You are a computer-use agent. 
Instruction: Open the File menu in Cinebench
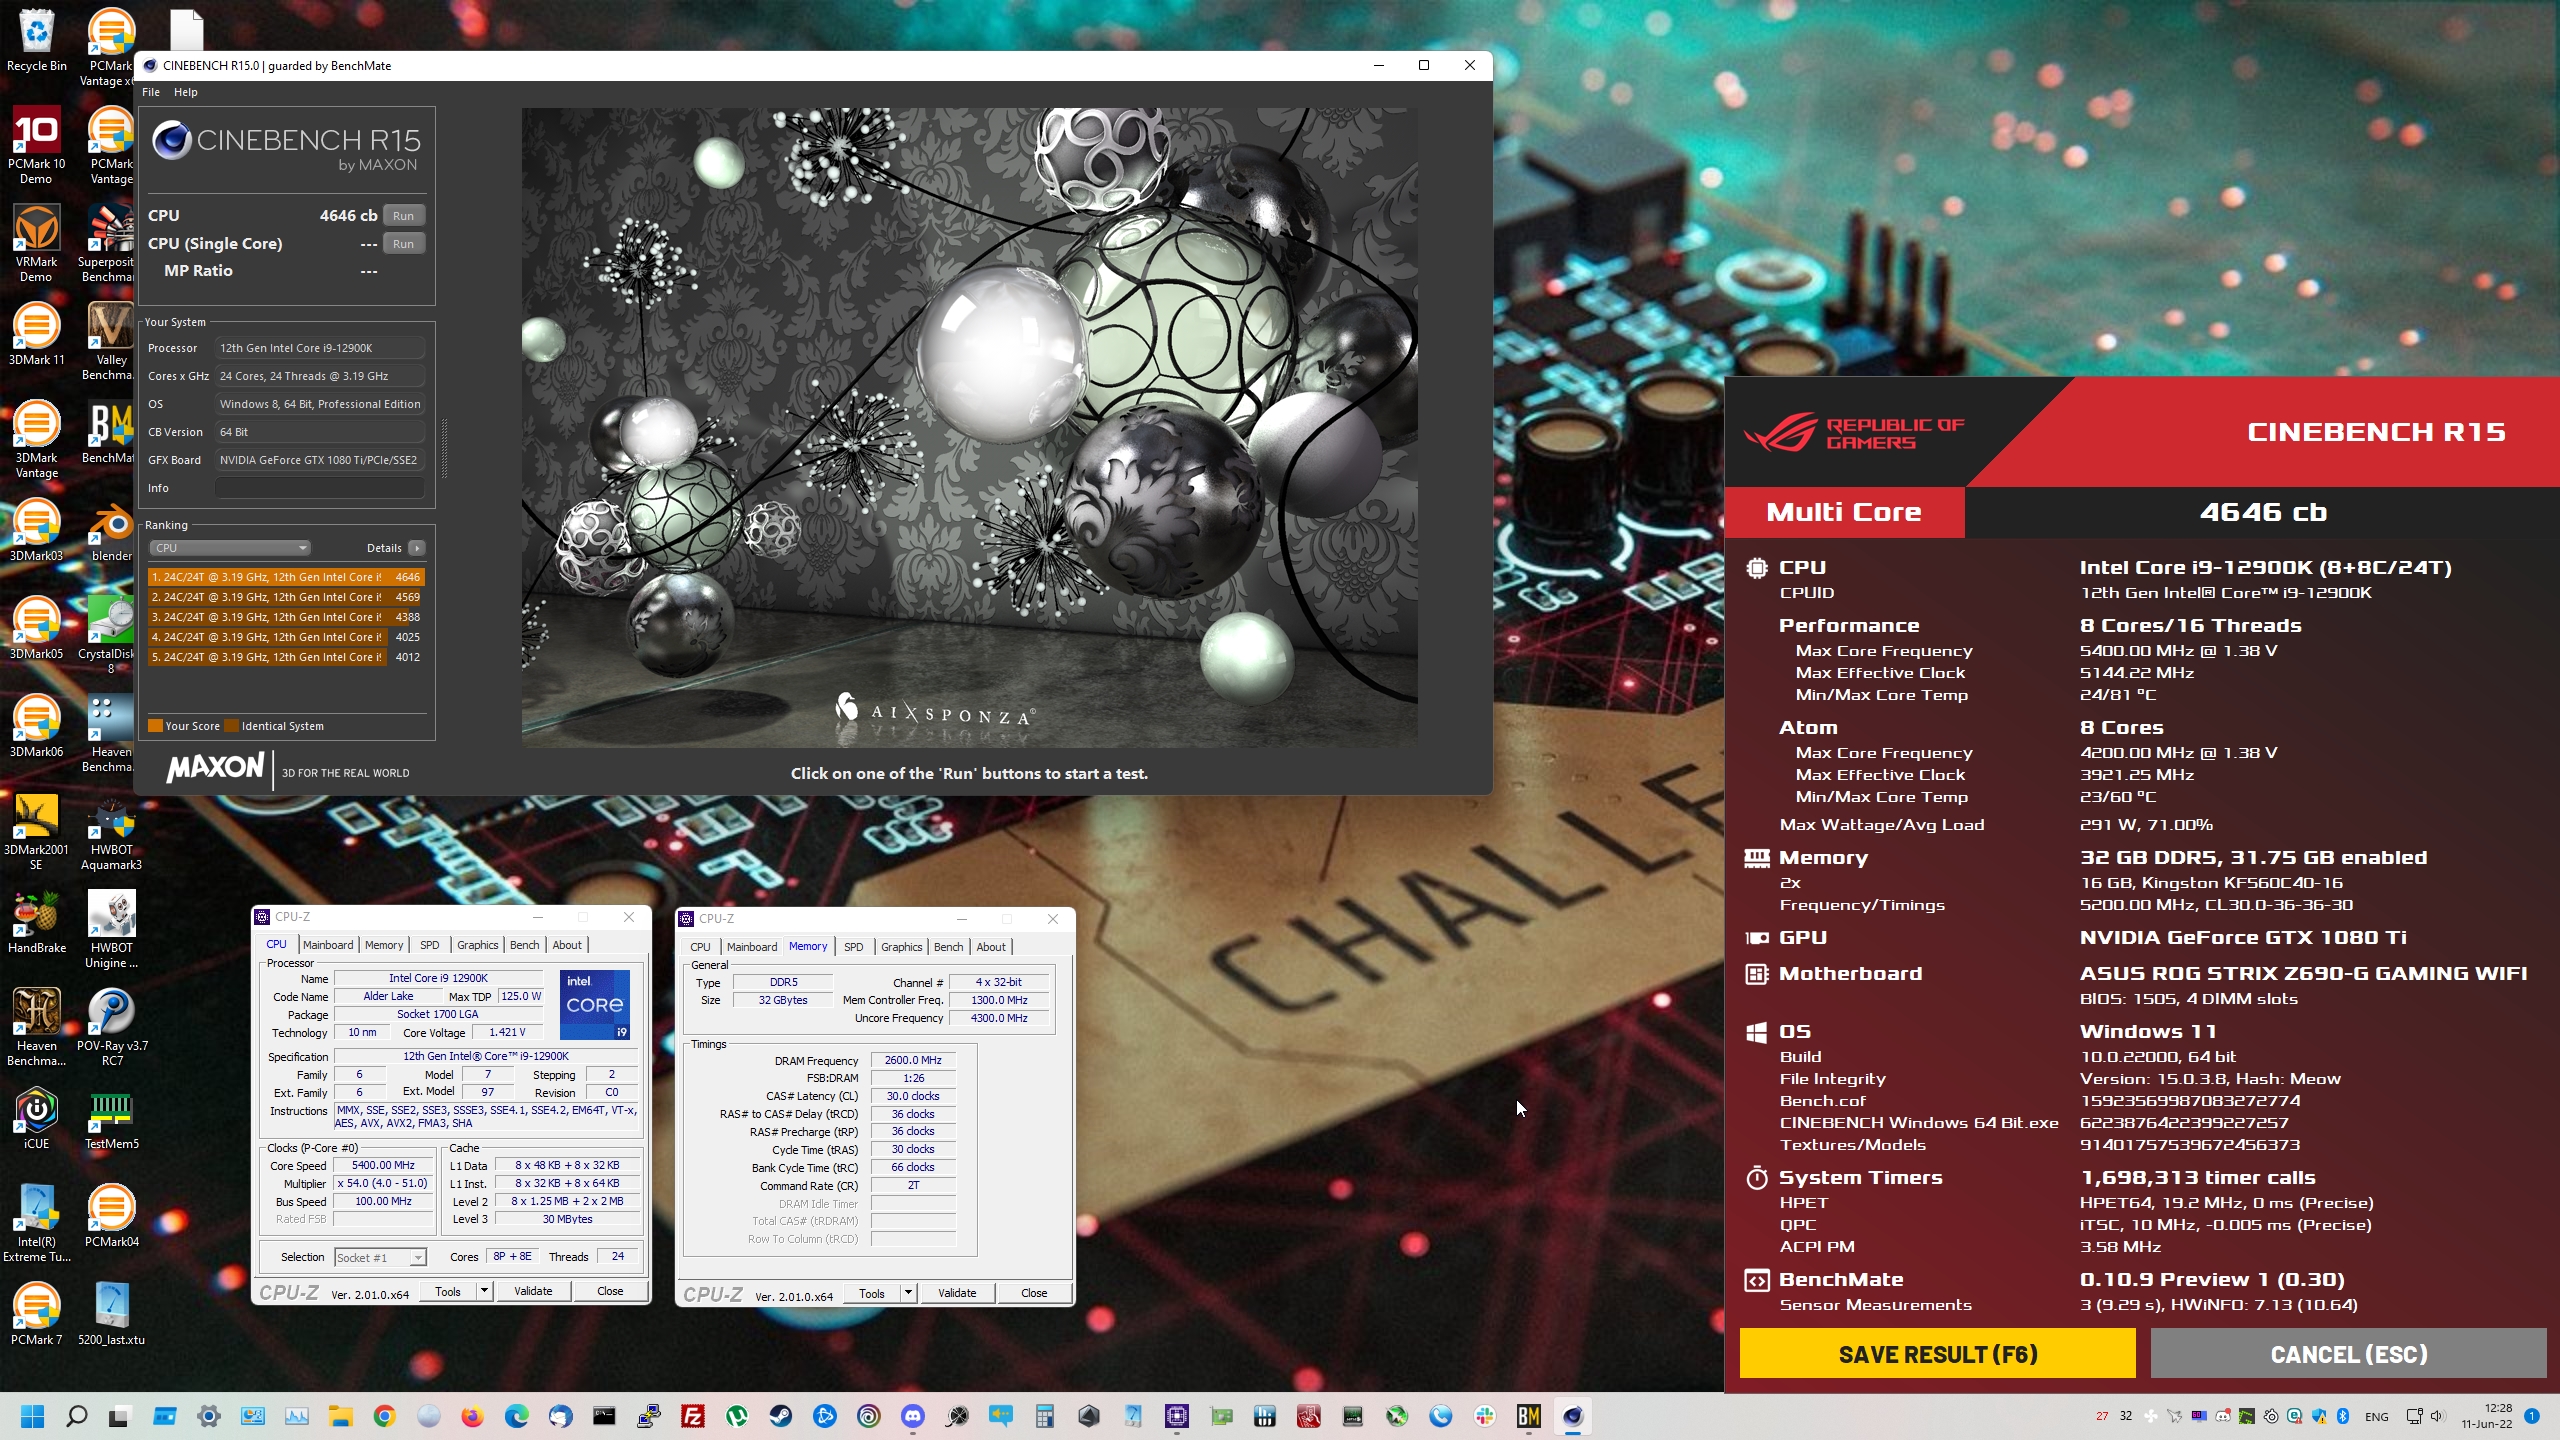point(151,92)
